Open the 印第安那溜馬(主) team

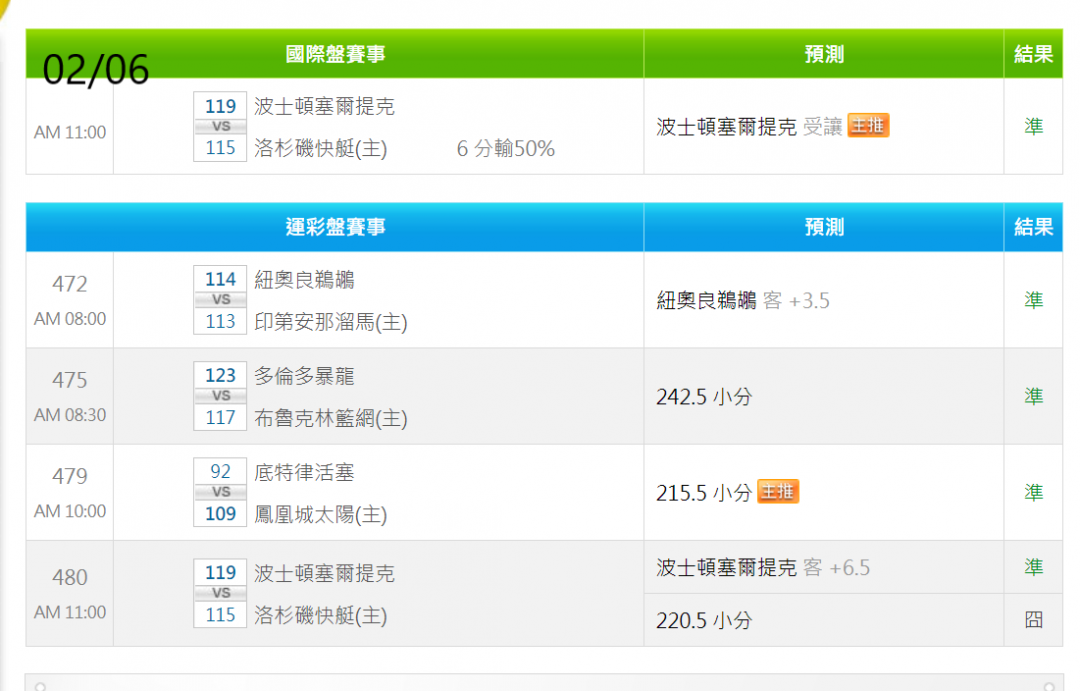pyautogui.click(x=331, y=322)
